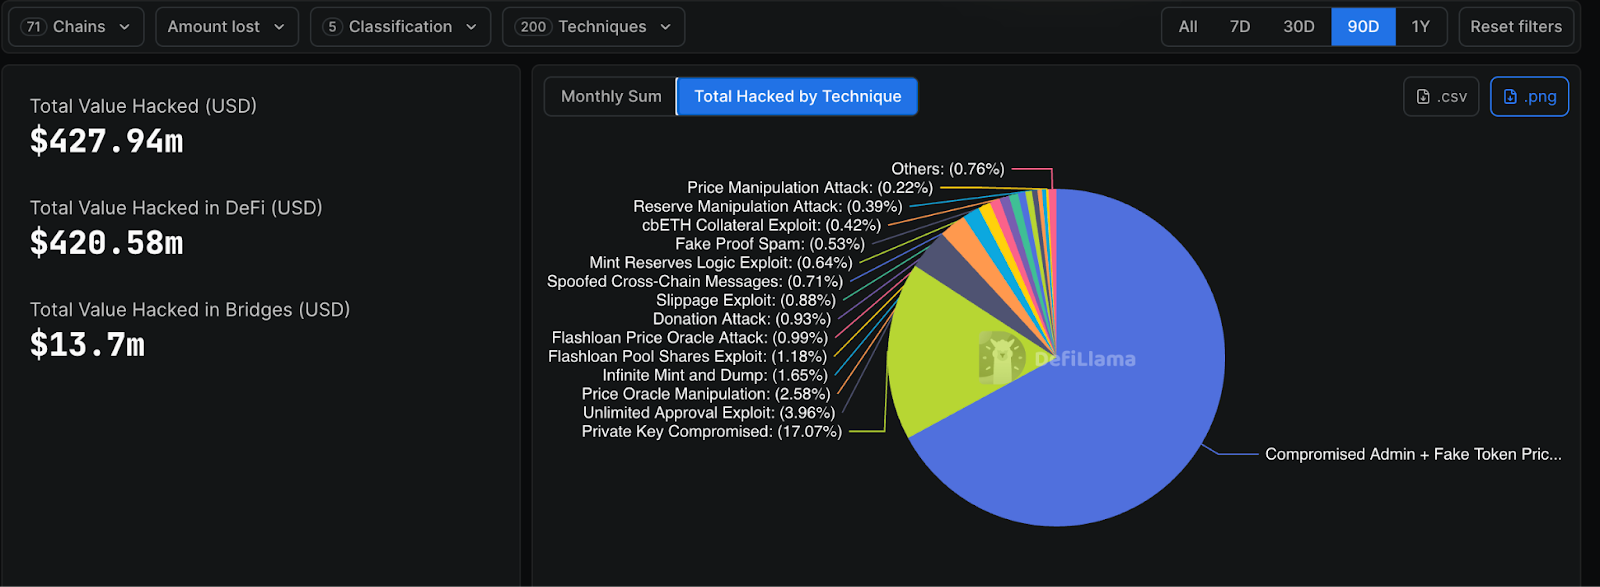Switch time range to 30D
Image resolution: width=1600 pixels, height=587 pixels.
click(1298, 27)
